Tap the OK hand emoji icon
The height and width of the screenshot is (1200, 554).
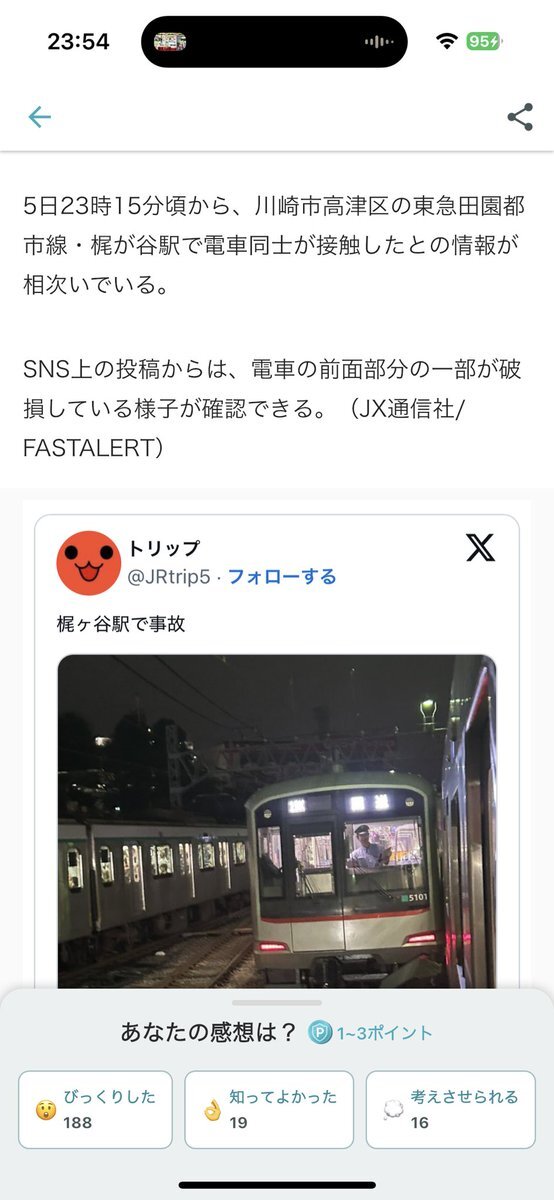pyautogui.click(x=211, y=1109)
